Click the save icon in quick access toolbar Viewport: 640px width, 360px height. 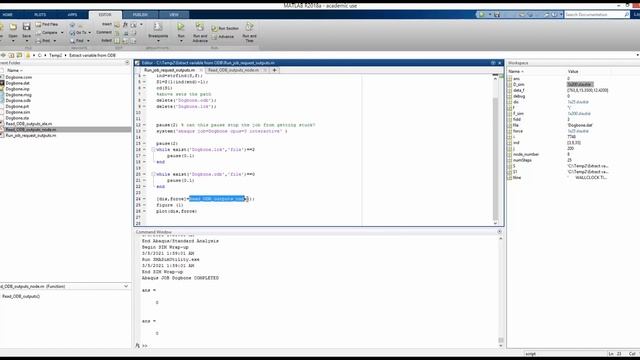(x=497, y=15)
